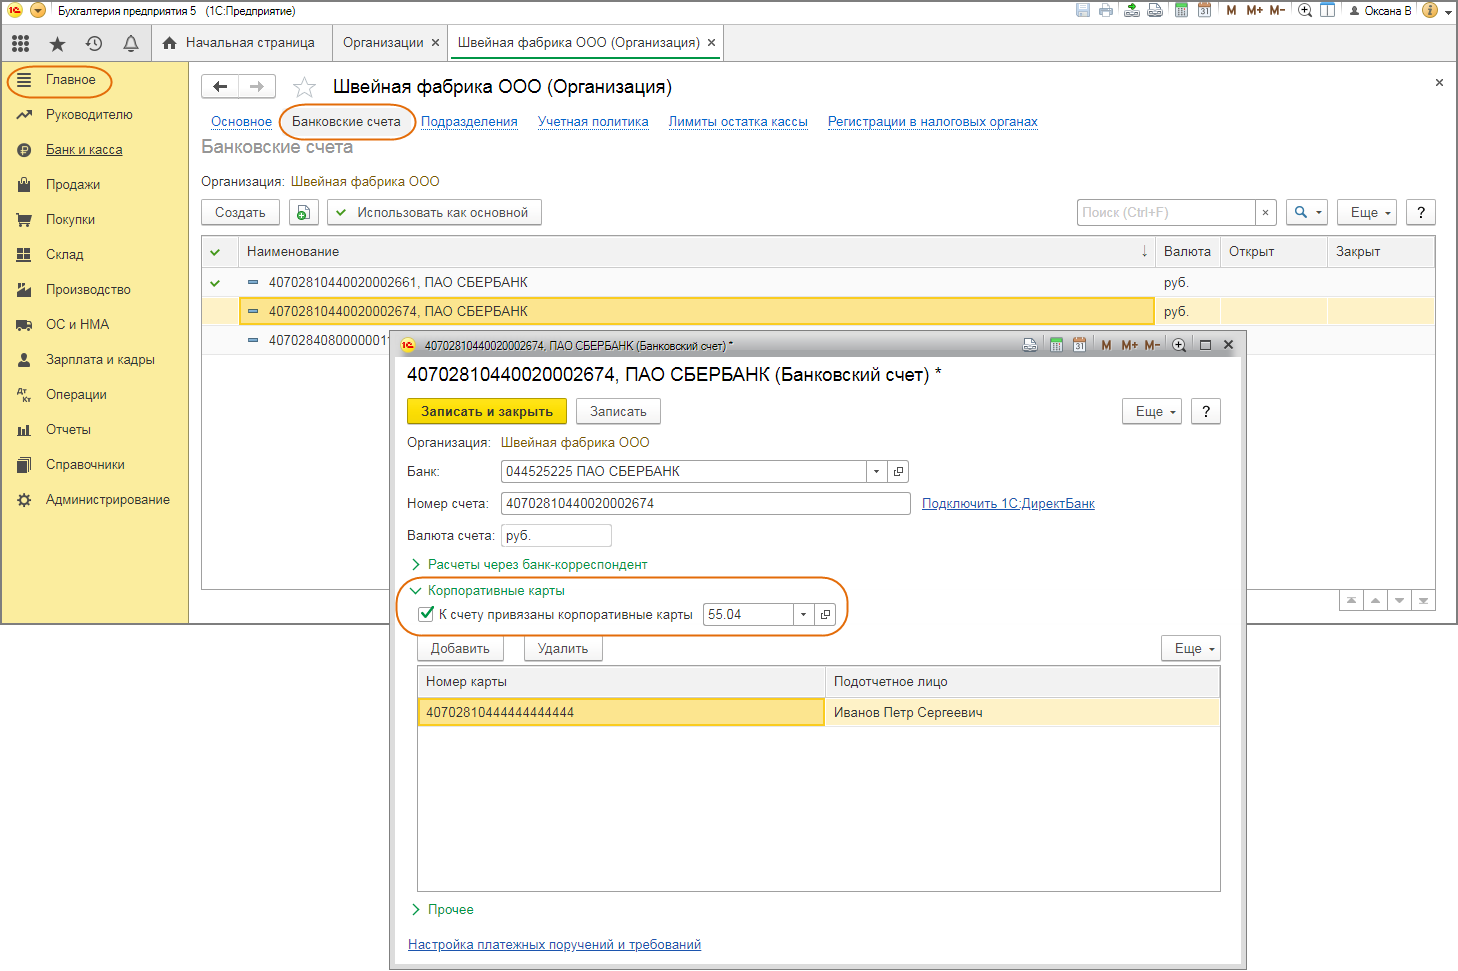Jump to the last row using the list's bottom arrow

pos(1423,601)
